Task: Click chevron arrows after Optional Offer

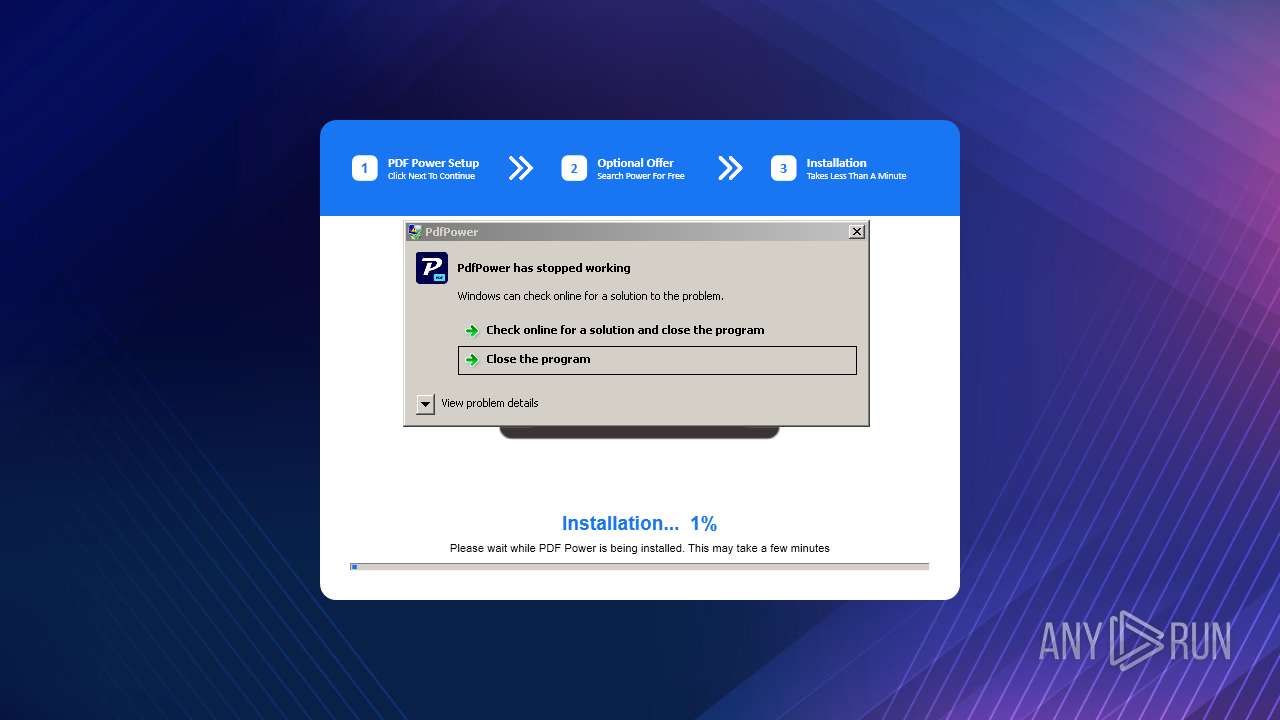Action: (x=730, y=168)
